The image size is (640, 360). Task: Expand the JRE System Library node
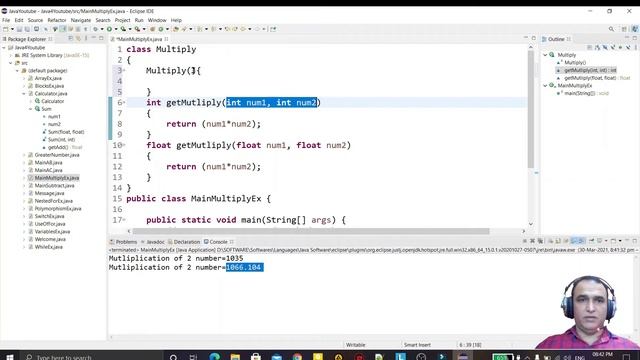(x=11, y=55)
